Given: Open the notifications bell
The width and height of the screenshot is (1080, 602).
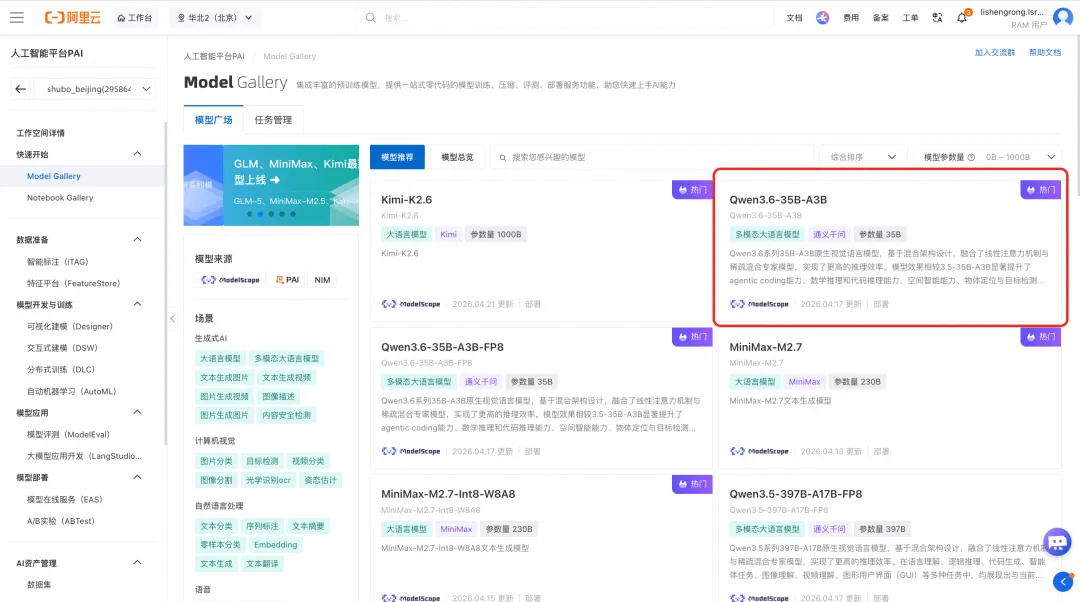Looking at the screenshot, I should [962, 18].
